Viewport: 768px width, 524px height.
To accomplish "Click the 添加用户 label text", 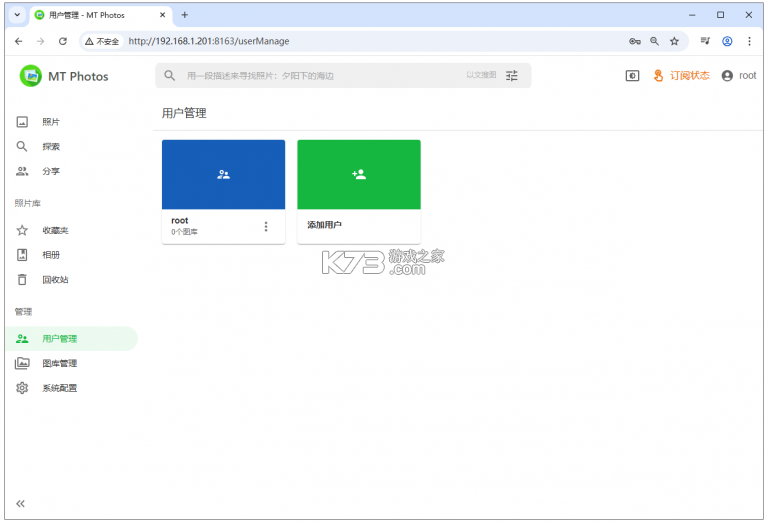I will point(324,225).
